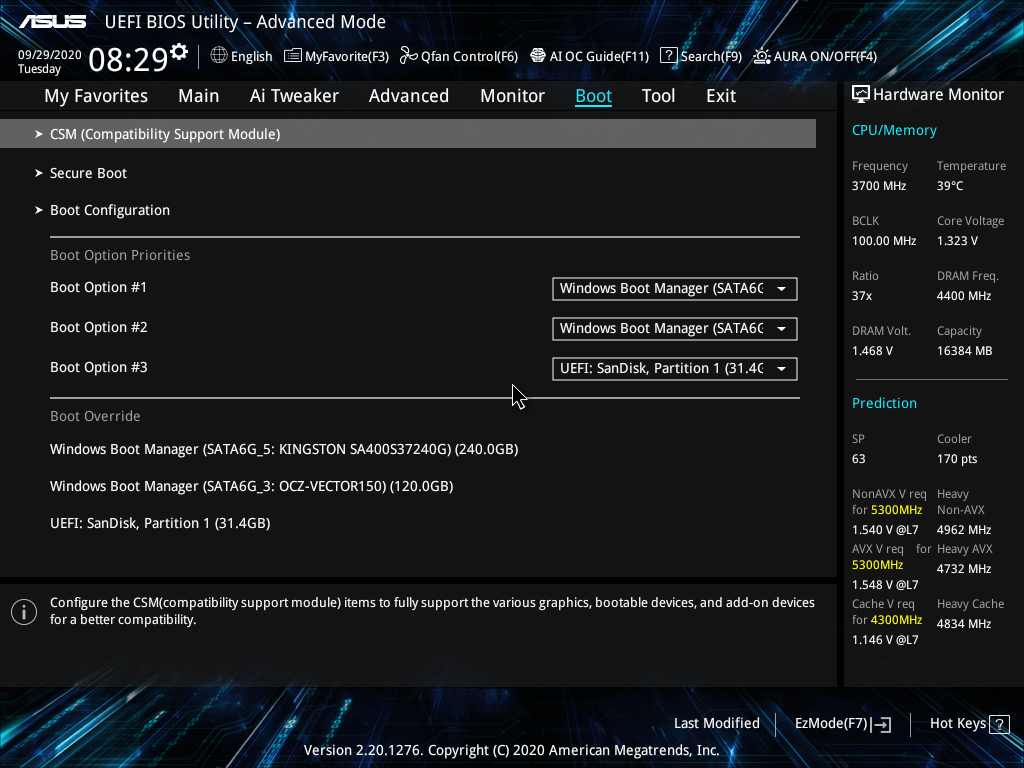Expand Secure Boot submenu arrow
Viewport: 1024px width, 768px height.
point(39,173)
